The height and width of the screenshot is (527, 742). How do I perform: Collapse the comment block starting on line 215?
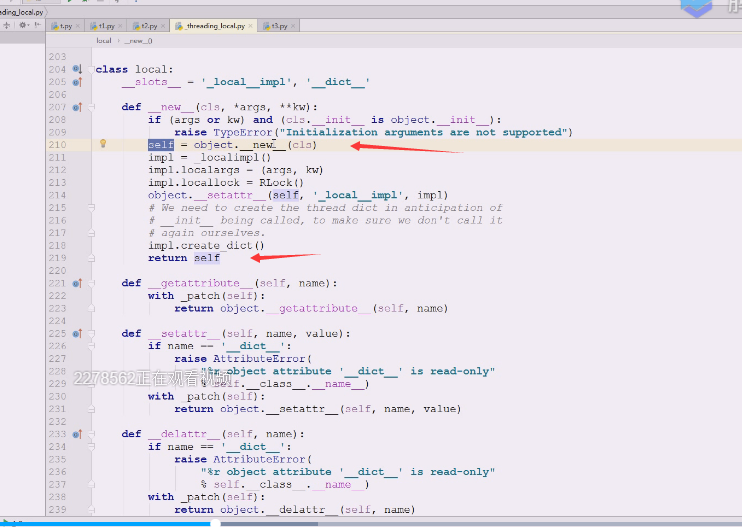(x=91, y=208)
